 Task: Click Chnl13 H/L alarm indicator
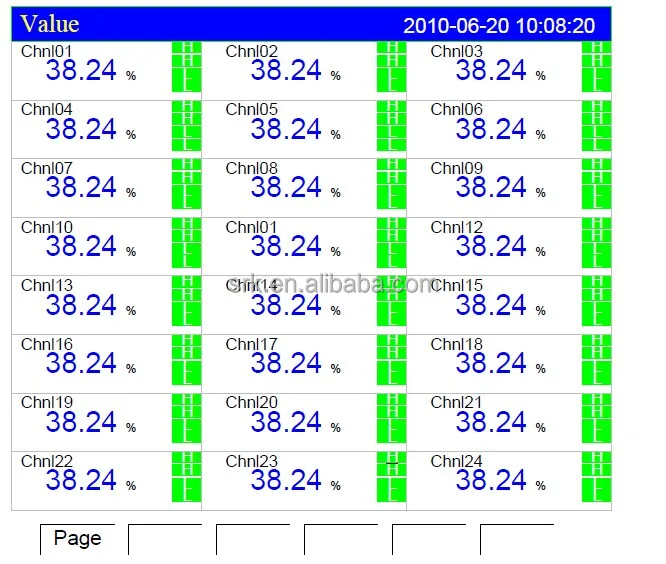[186, 301]
